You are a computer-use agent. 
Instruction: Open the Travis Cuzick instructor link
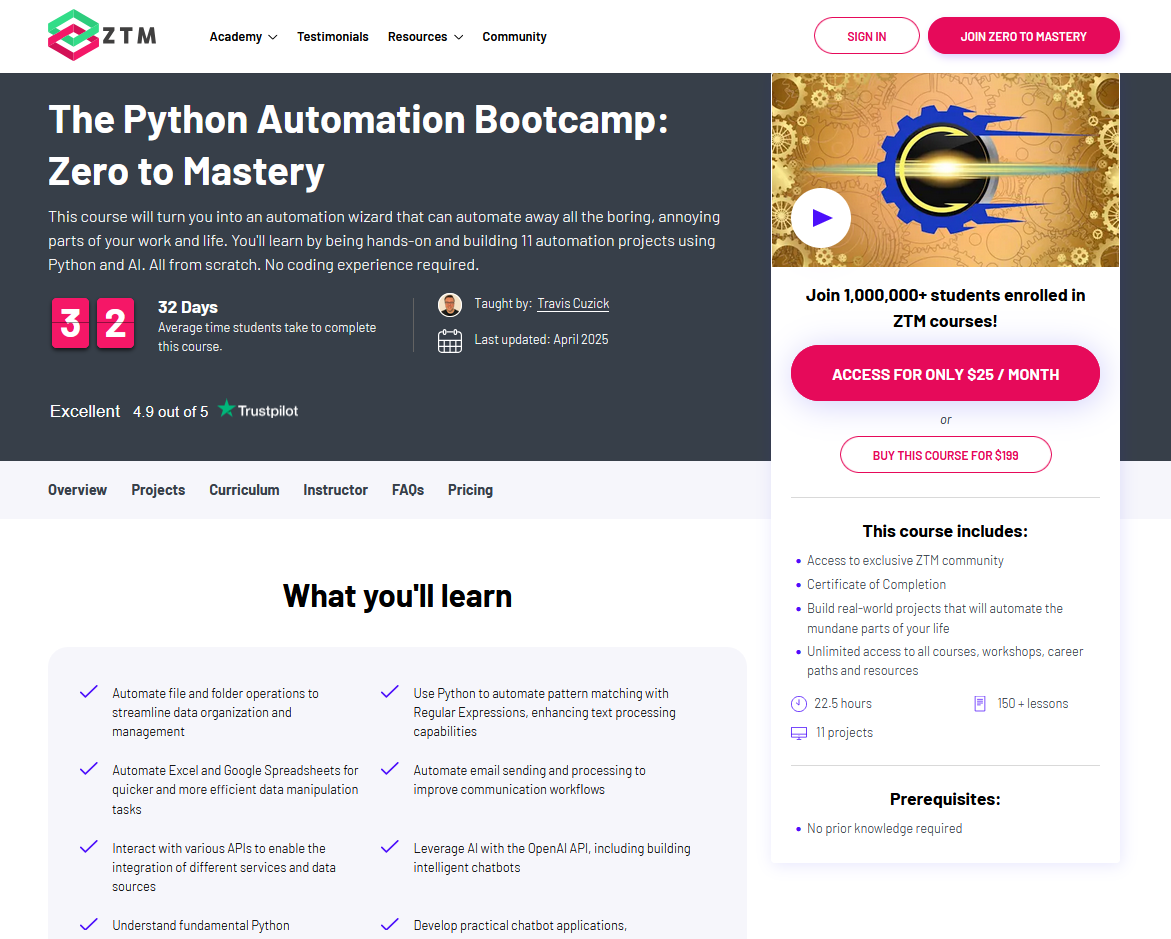tap(574, 304)
